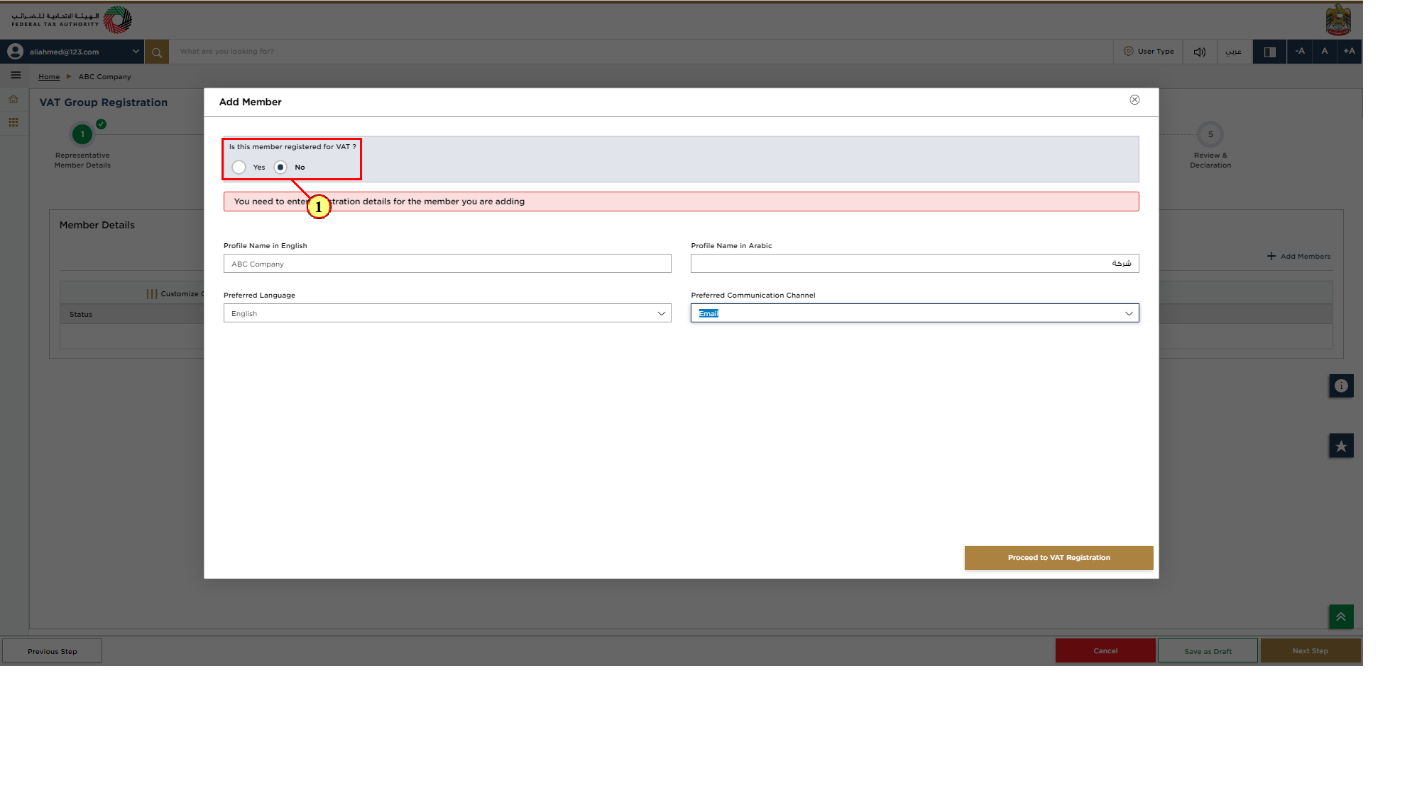This screenshot has width=1414, height=801.
Task: Click step 5 Review & Declaration
Action: pyautogui.click(x=1210, y=134)
